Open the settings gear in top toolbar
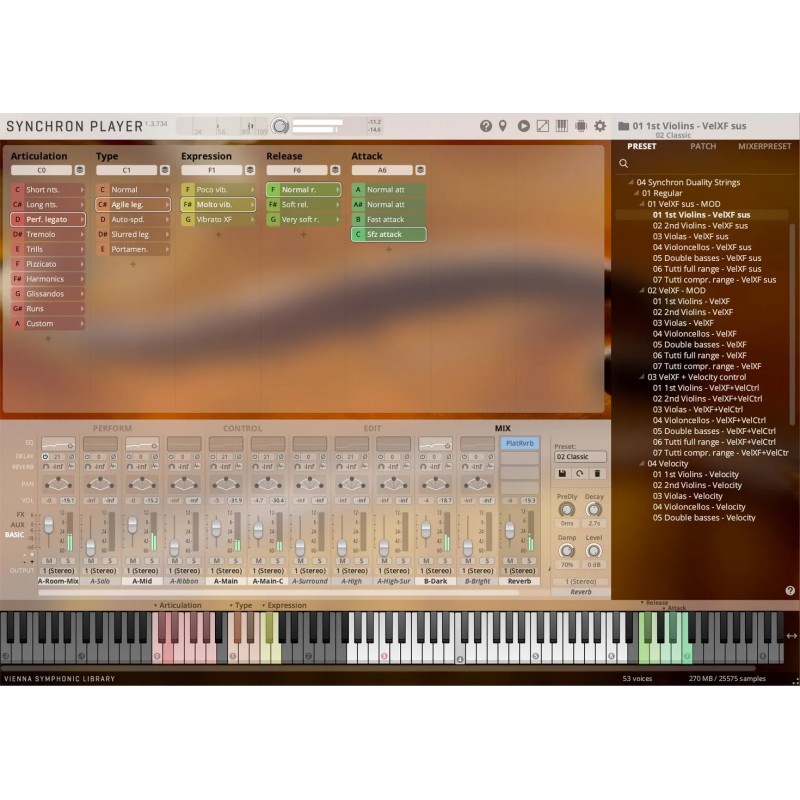The height and width of the screenshot is (800, 800). (x=600, y=126)
